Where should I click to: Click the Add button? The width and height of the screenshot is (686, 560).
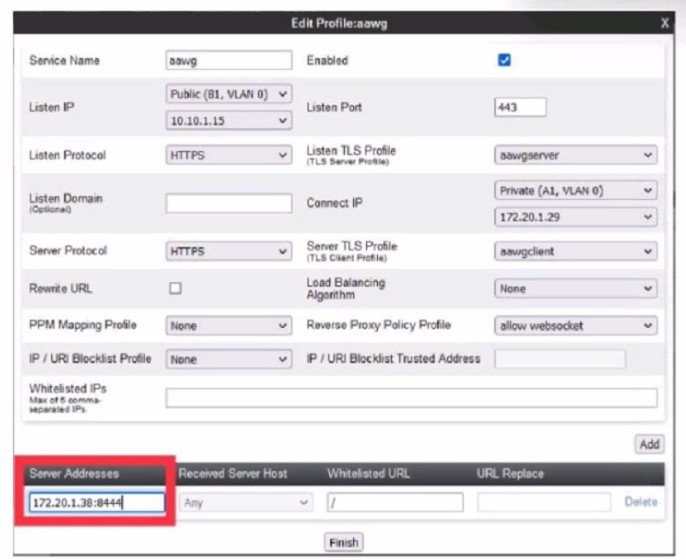[649, 445]
